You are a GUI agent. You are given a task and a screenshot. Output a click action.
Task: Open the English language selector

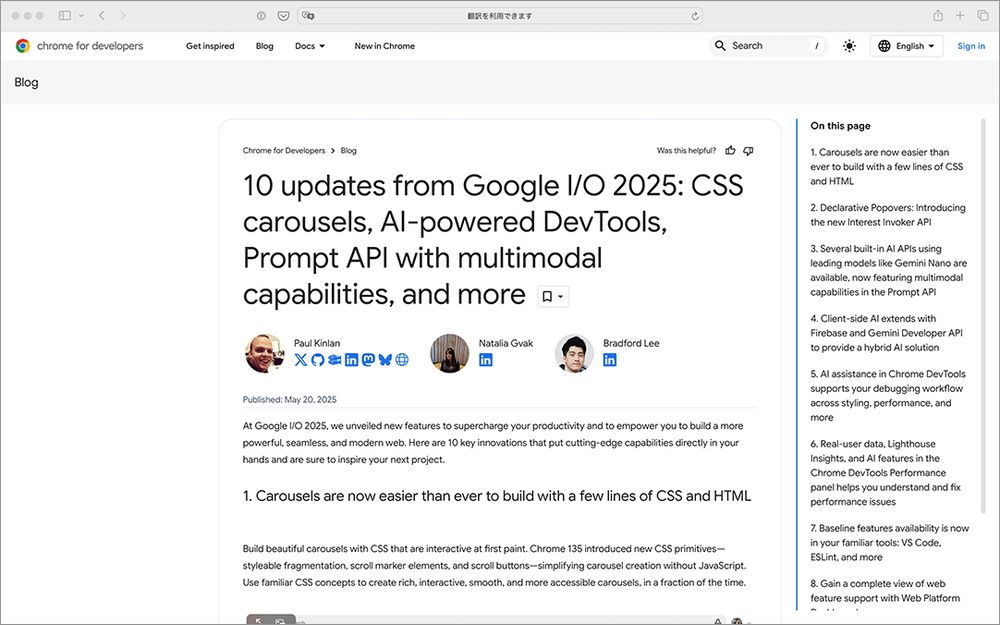[x=906, y=46]
